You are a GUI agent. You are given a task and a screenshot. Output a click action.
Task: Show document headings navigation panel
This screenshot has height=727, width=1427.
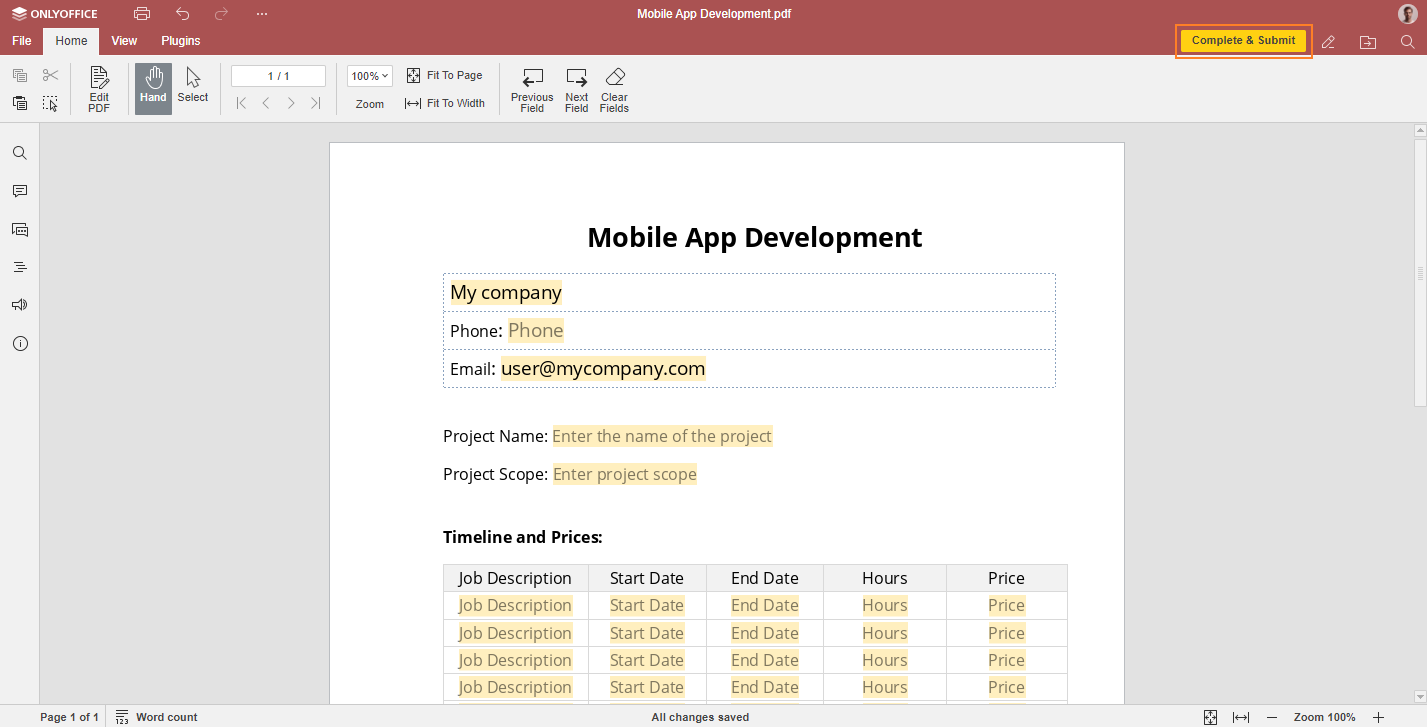[x=19, y=266]
